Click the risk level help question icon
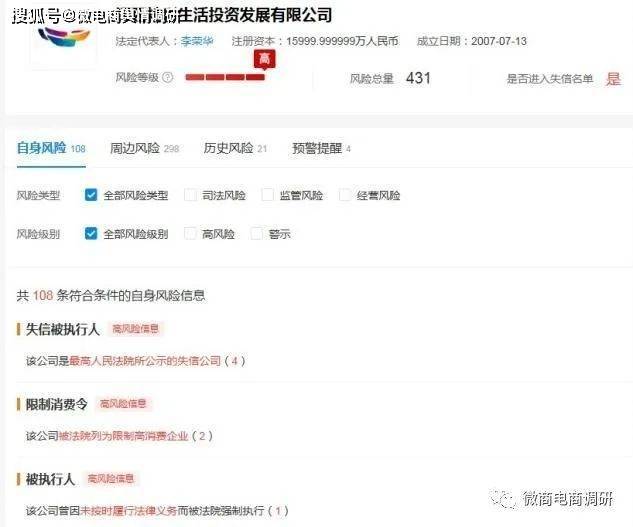The height and width of the screenshot is (527, 633). coord(168,77)
